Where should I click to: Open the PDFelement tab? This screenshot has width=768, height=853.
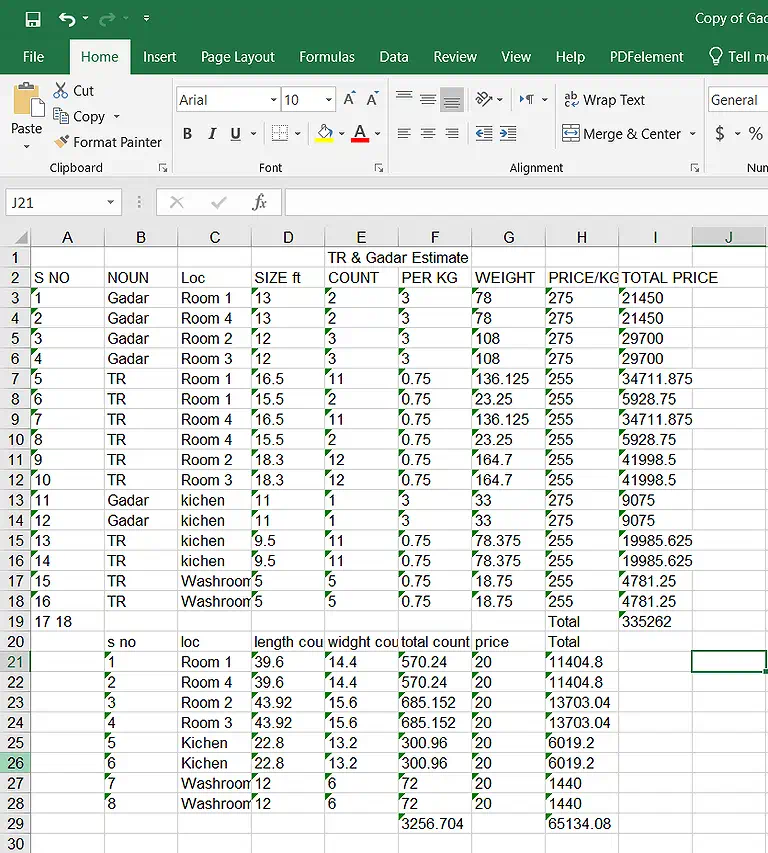pos(646,57)
